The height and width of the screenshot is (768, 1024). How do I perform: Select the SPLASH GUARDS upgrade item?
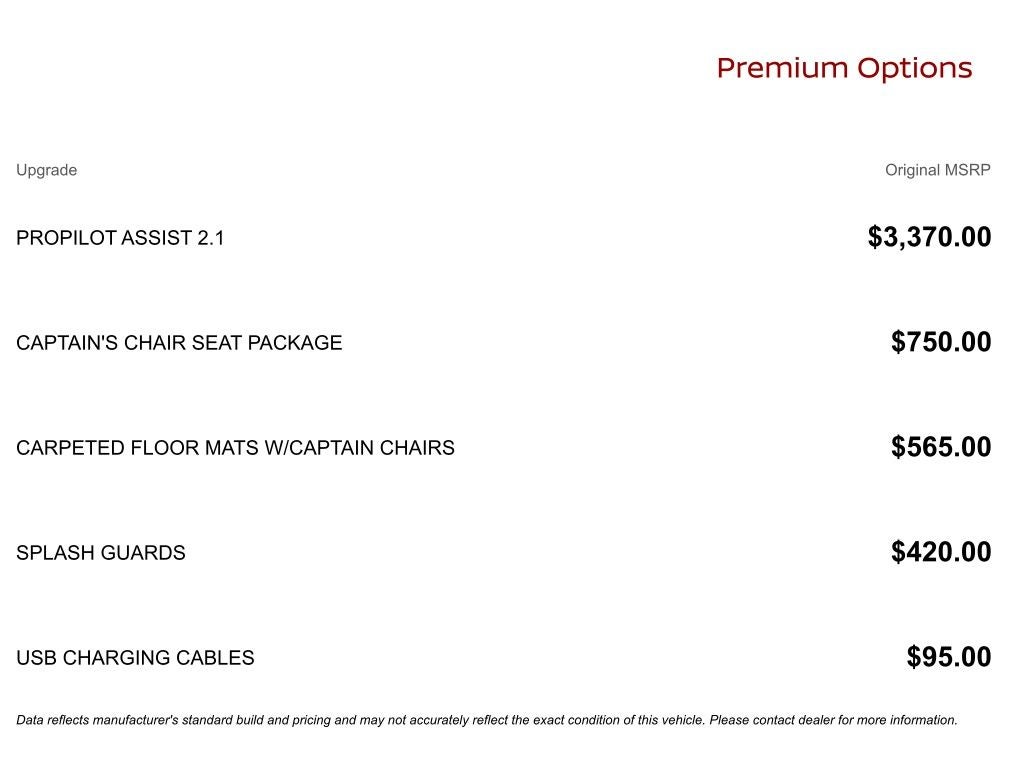101,553
